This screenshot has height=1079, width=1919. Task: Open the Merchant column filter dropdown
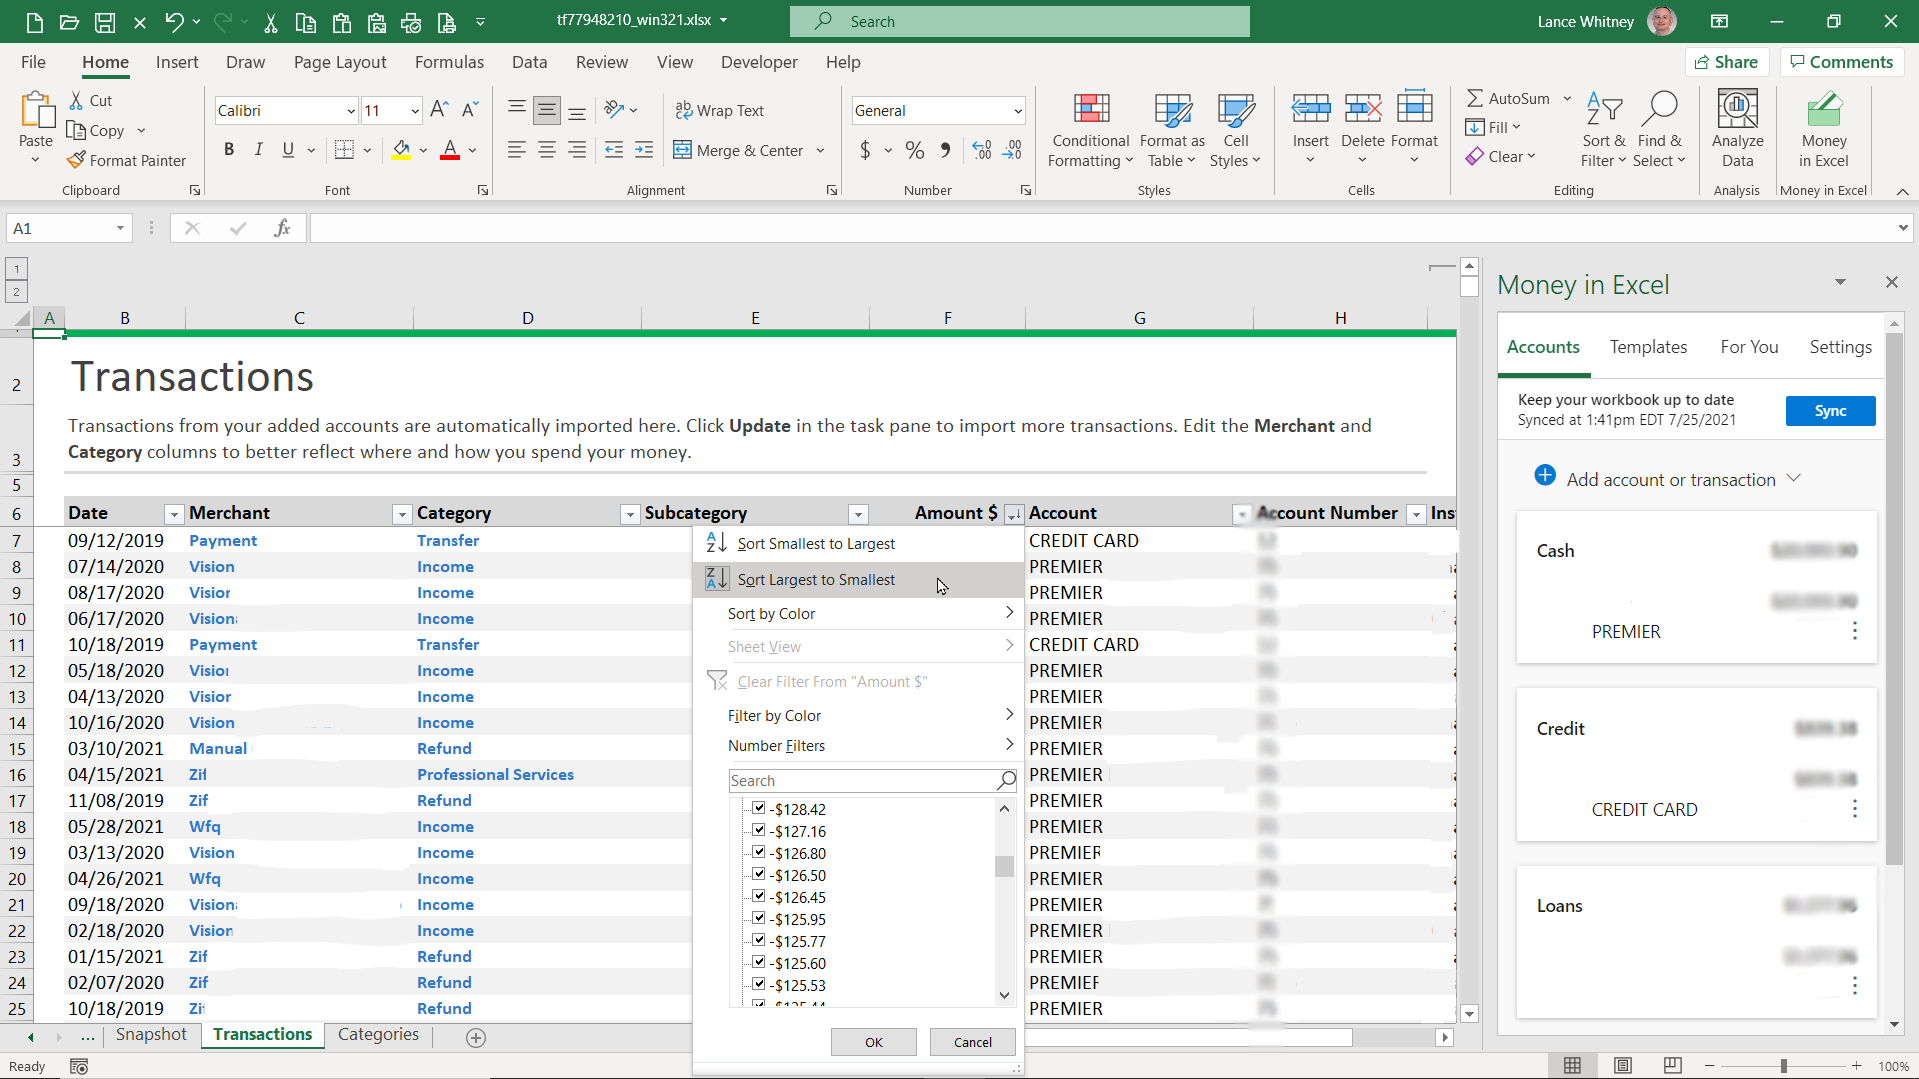click(402, 514)
